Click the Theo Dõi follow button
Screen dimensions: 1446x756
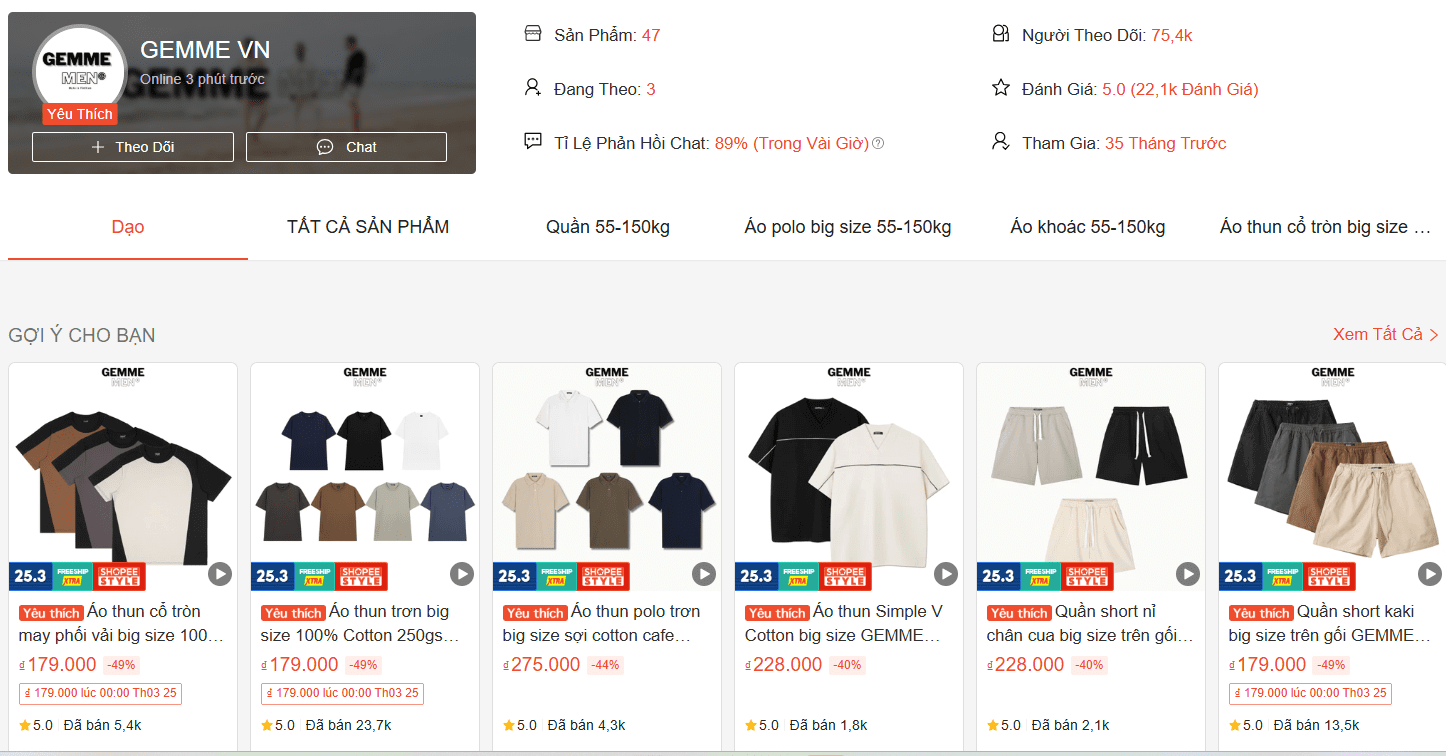(132, 146)
